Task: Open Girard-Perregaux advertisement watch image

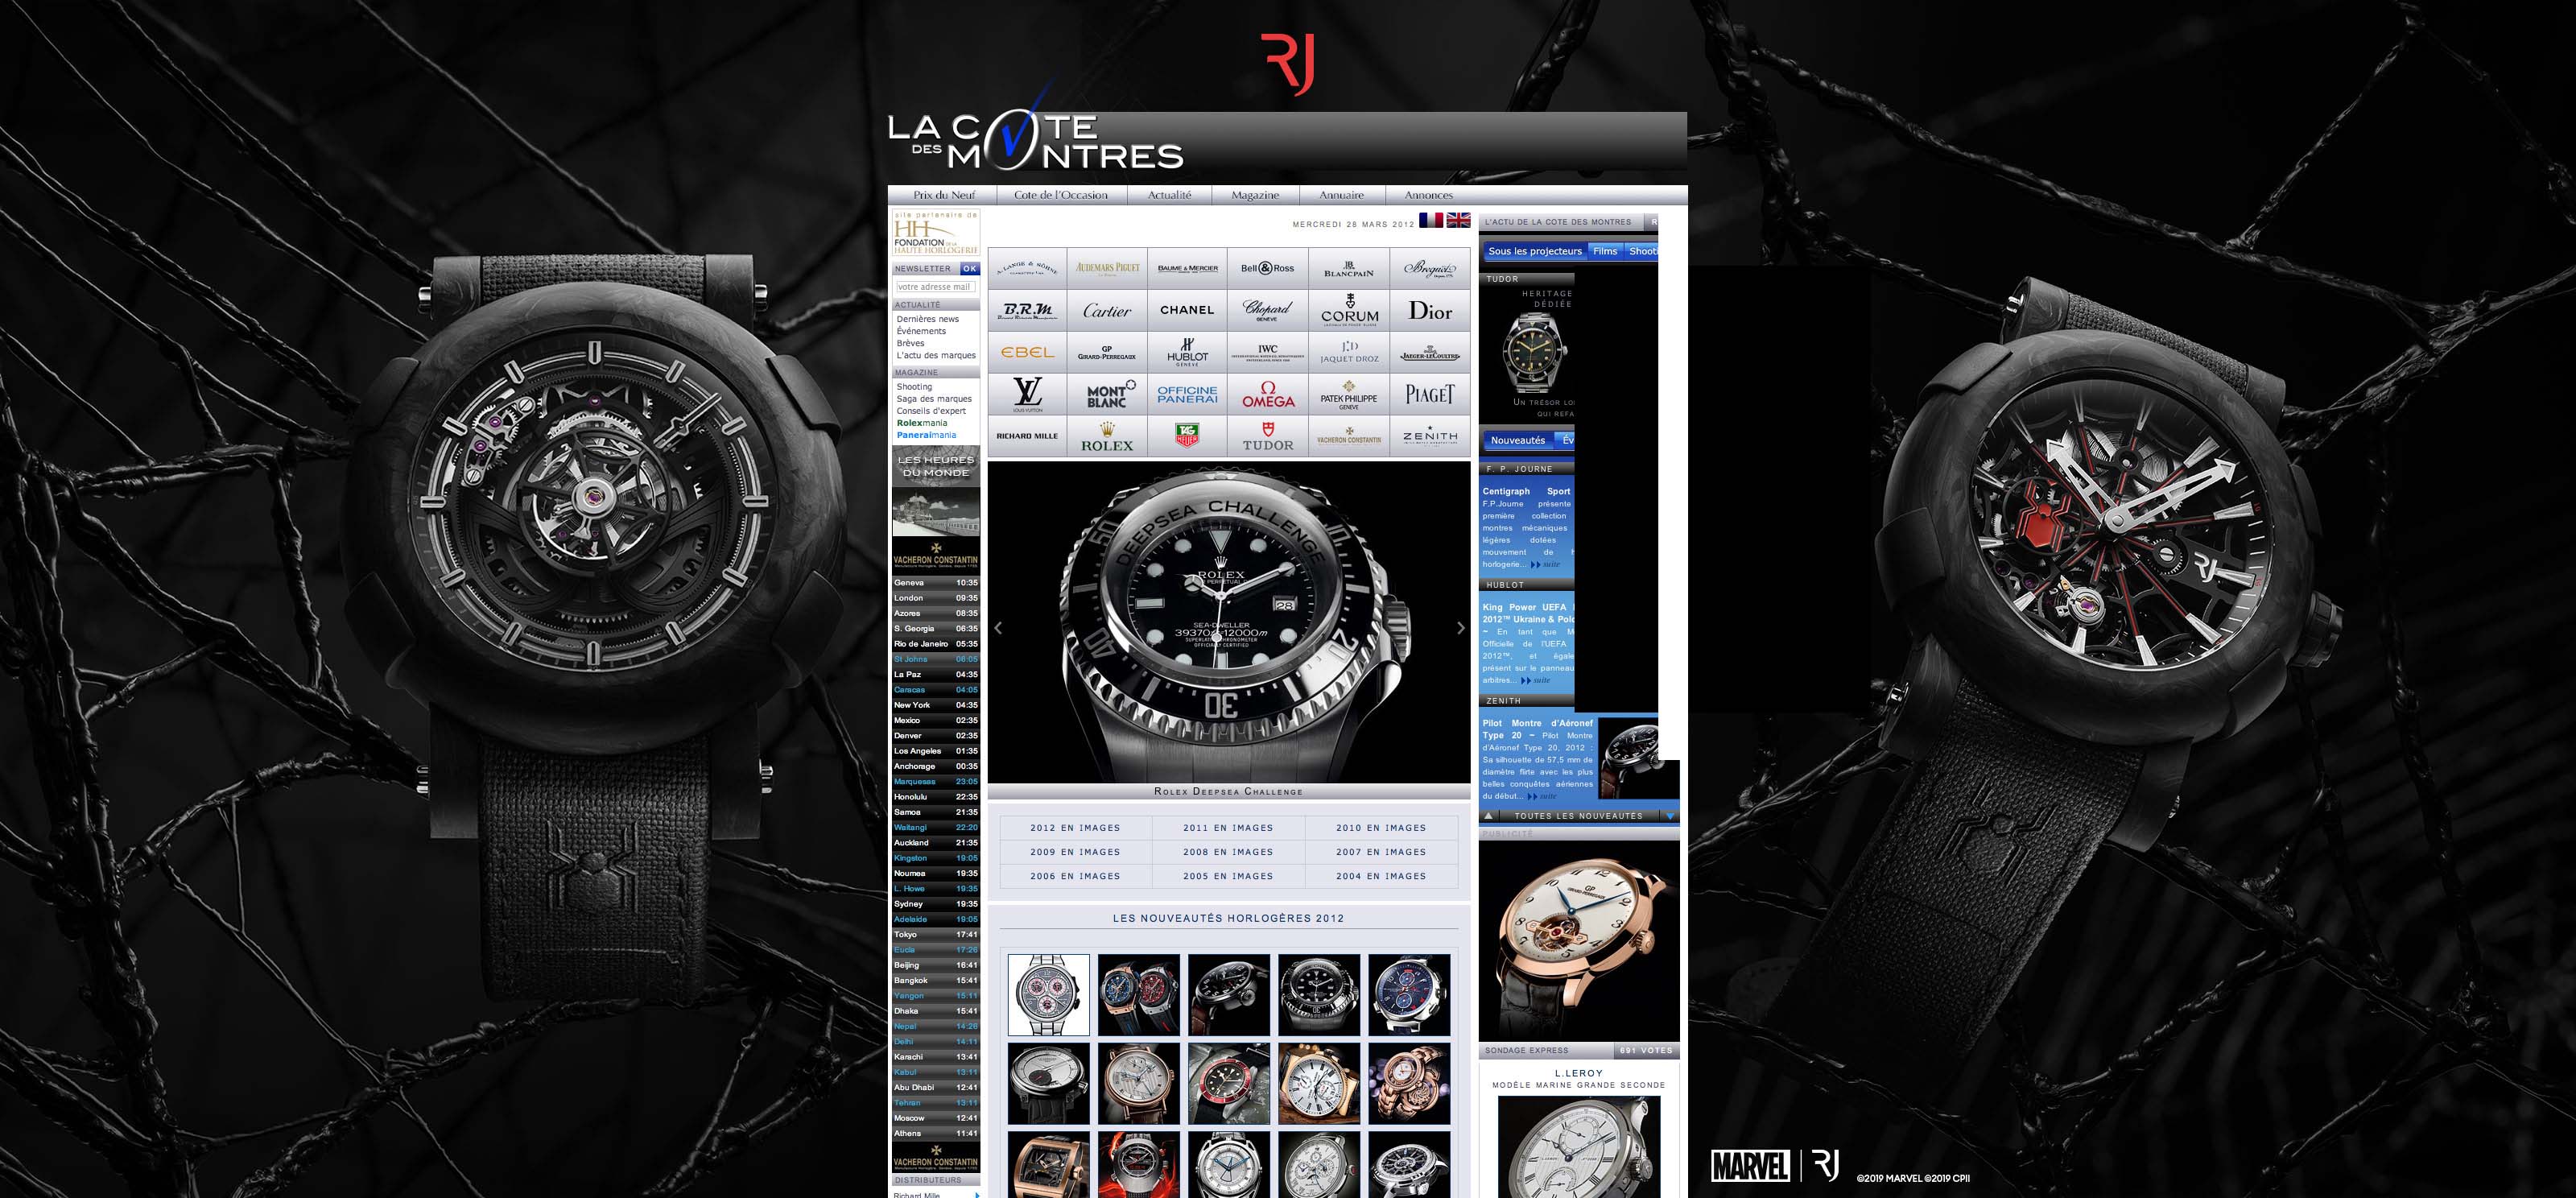Action: (1578, 940)
